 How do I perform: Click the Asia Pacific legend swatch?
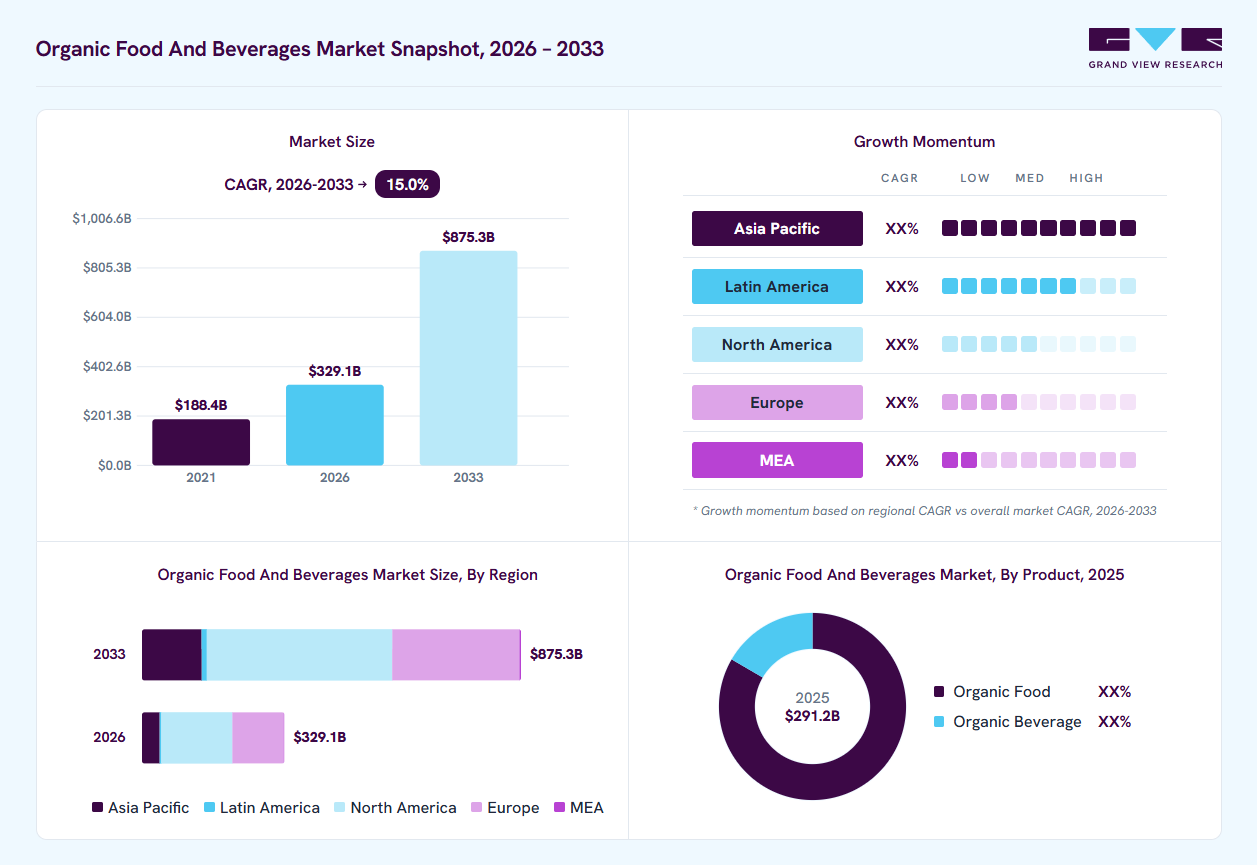click(x=97, y=807)
